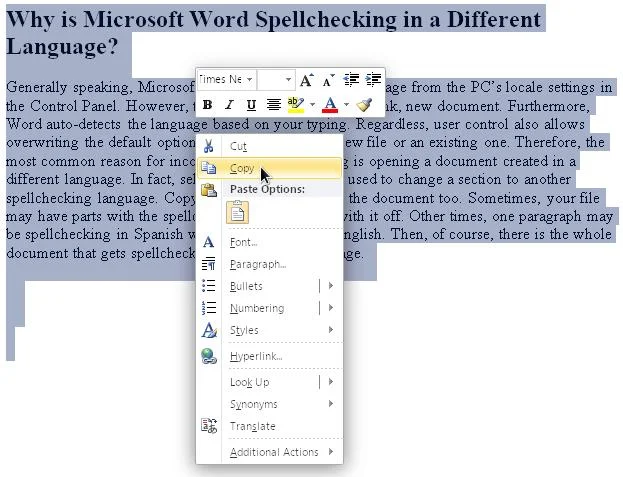The image size is (623, 477).
Task: Click the Copy pages icon
Action: click(x=209, y=168)
